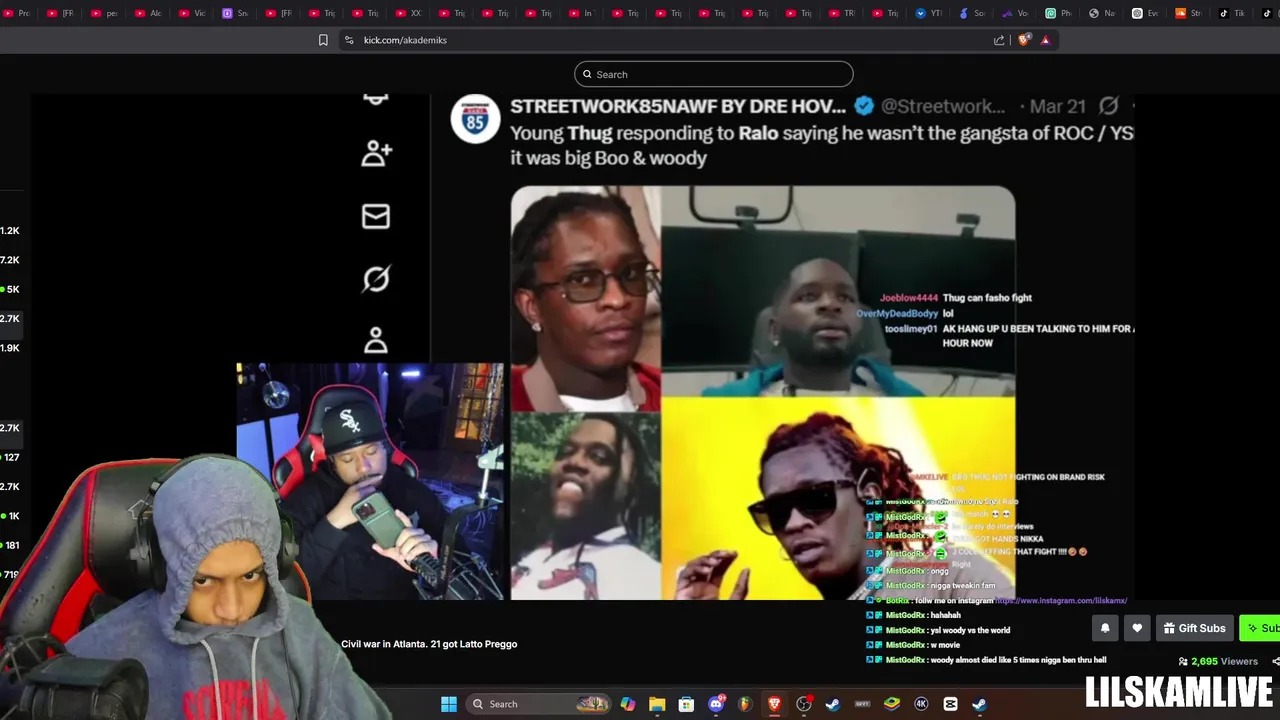Viewport: 1280px width, 720px height.
Task: Open the Instagram link in chat
Action: click(1061, 601)
